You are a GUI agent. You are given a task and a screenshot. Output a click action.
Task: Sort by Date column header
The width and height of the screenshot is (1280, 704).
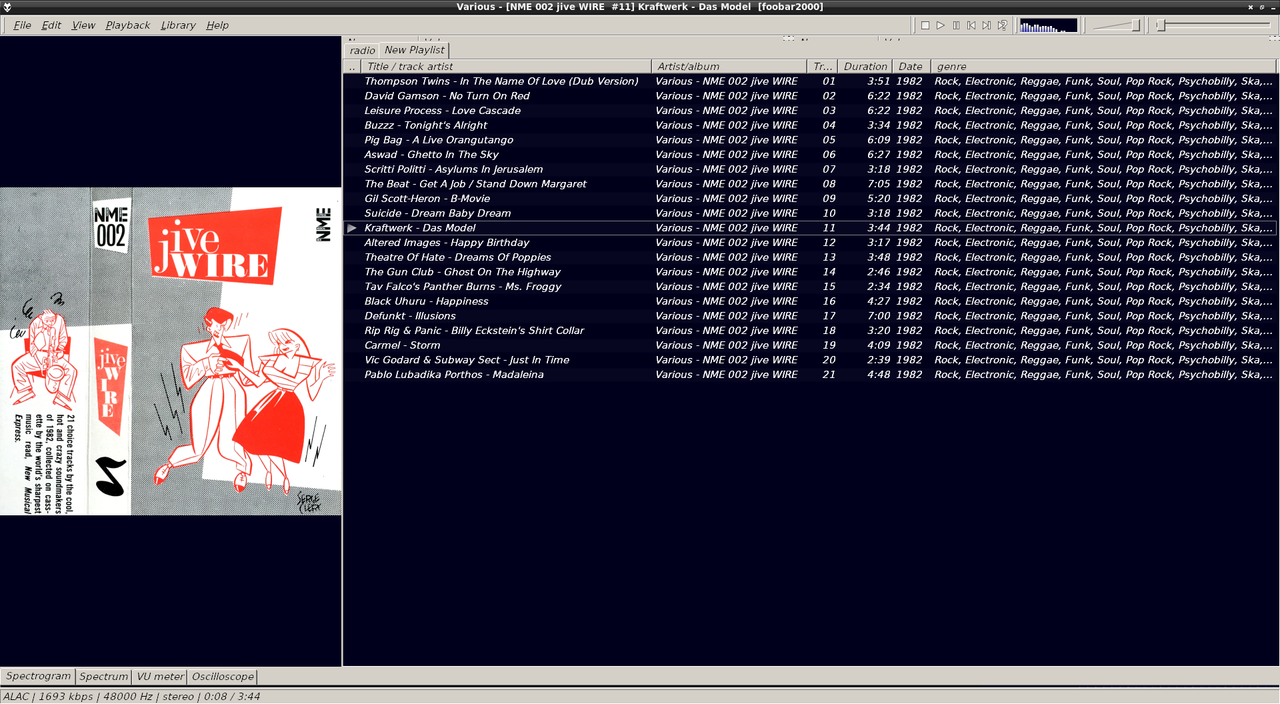coord(911,66)
